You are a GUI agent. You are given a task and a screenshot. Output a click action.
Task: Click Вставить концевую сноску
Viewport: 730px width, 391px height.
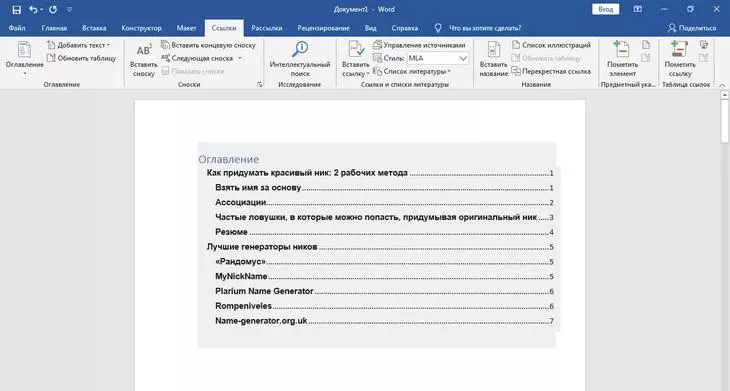(209, 45)
